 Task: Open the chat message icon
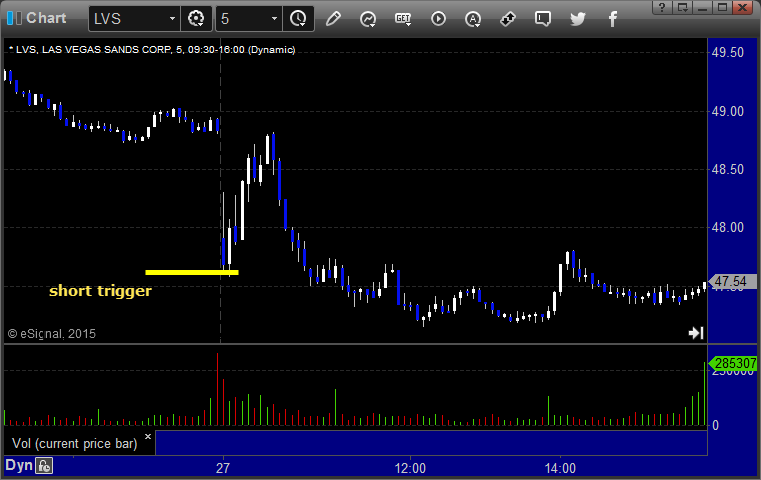(543, 19)
